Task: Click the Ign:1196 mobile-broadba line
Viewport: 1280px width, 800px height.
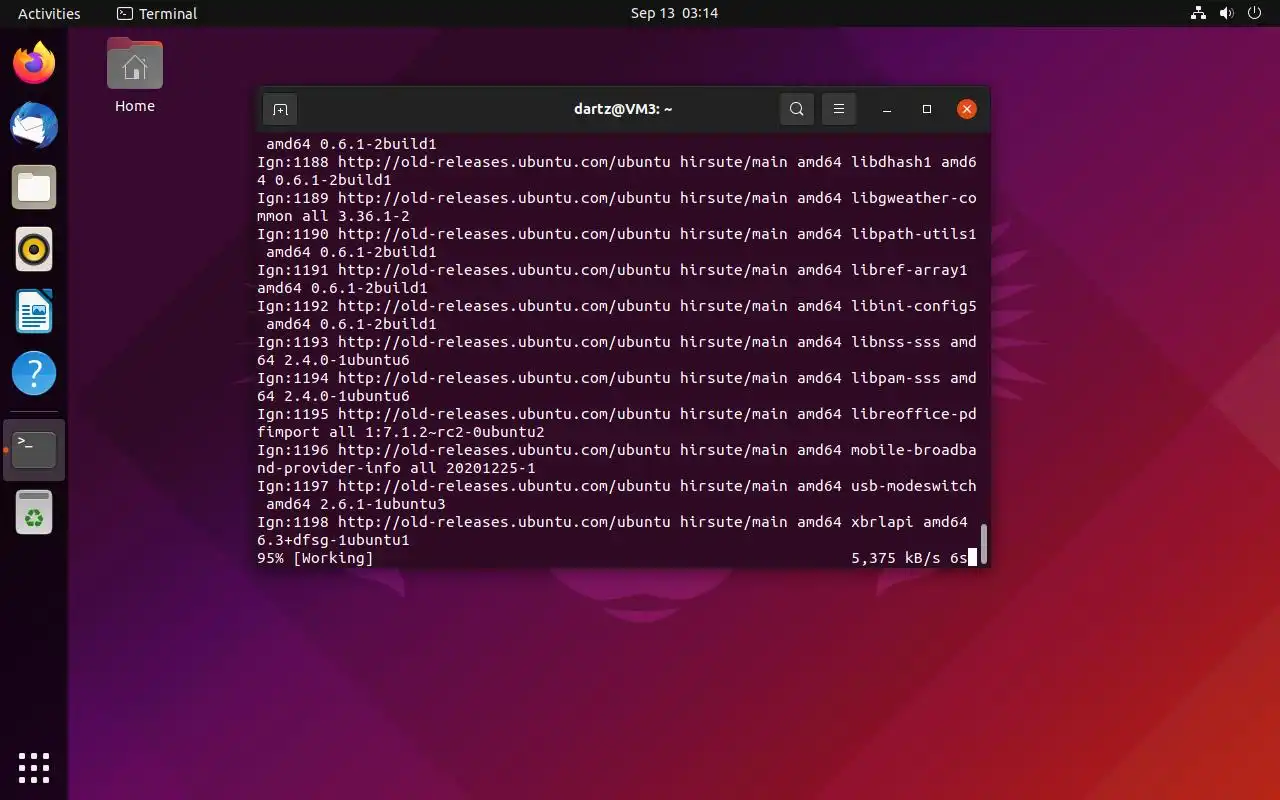Action: [x=617, y=450]
